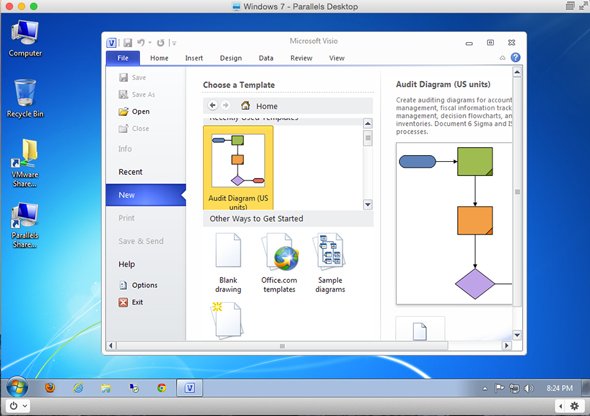Open the Undo history dropdown arrow
Image resolution: width=590 pixels, height=416 pixels.
pos(150,43)
